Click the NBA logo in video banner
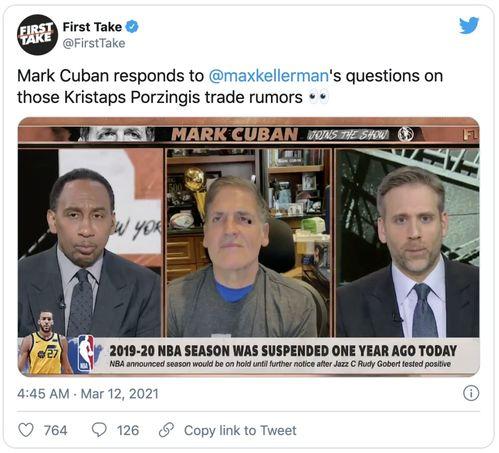Image resolution: width=499 pixels, height=453 pixels. point(86,354)
